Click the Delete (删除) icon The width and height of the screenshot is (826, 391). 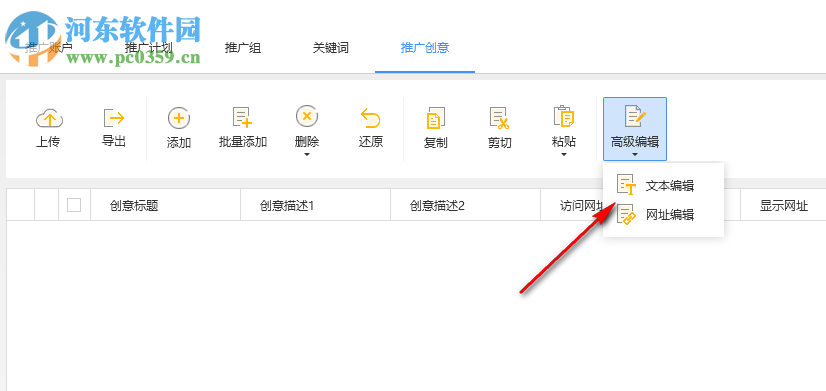307,116
